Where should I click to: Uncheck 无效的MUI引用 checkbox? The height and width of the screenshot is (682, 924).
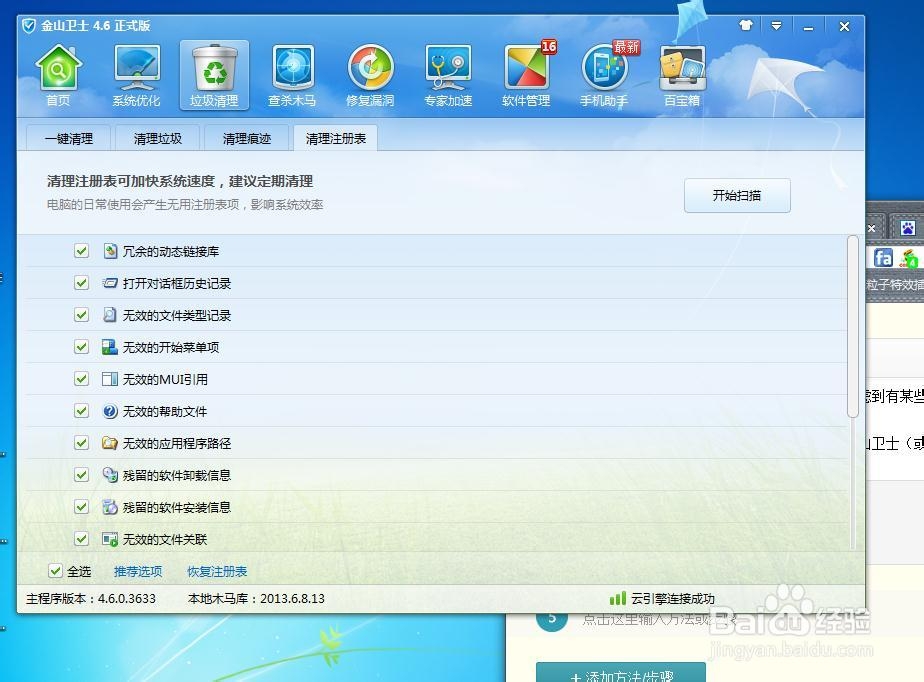click(x=81, y=379)
